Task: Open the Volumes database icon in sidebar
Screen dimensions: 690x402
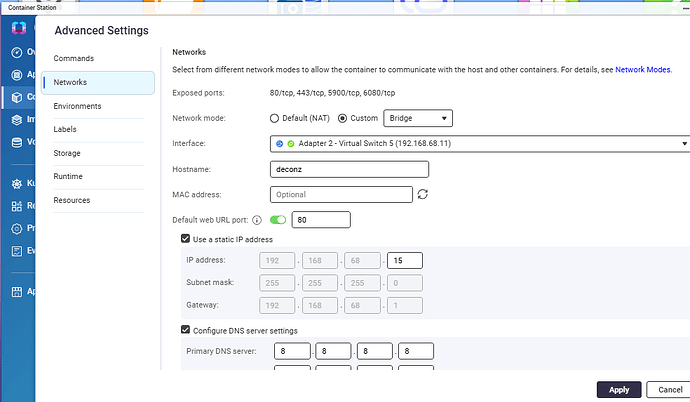Action: coord(15,142)
